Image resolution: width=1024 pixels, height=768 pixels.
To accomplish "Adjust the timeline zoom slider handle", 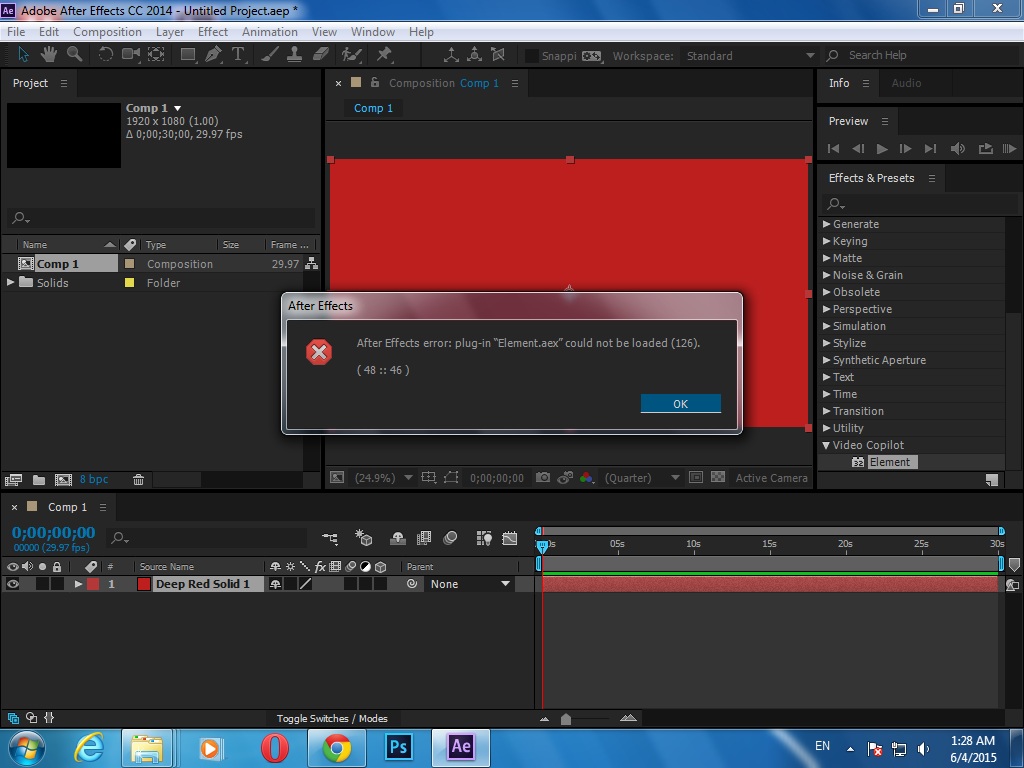I will [566, 719].
